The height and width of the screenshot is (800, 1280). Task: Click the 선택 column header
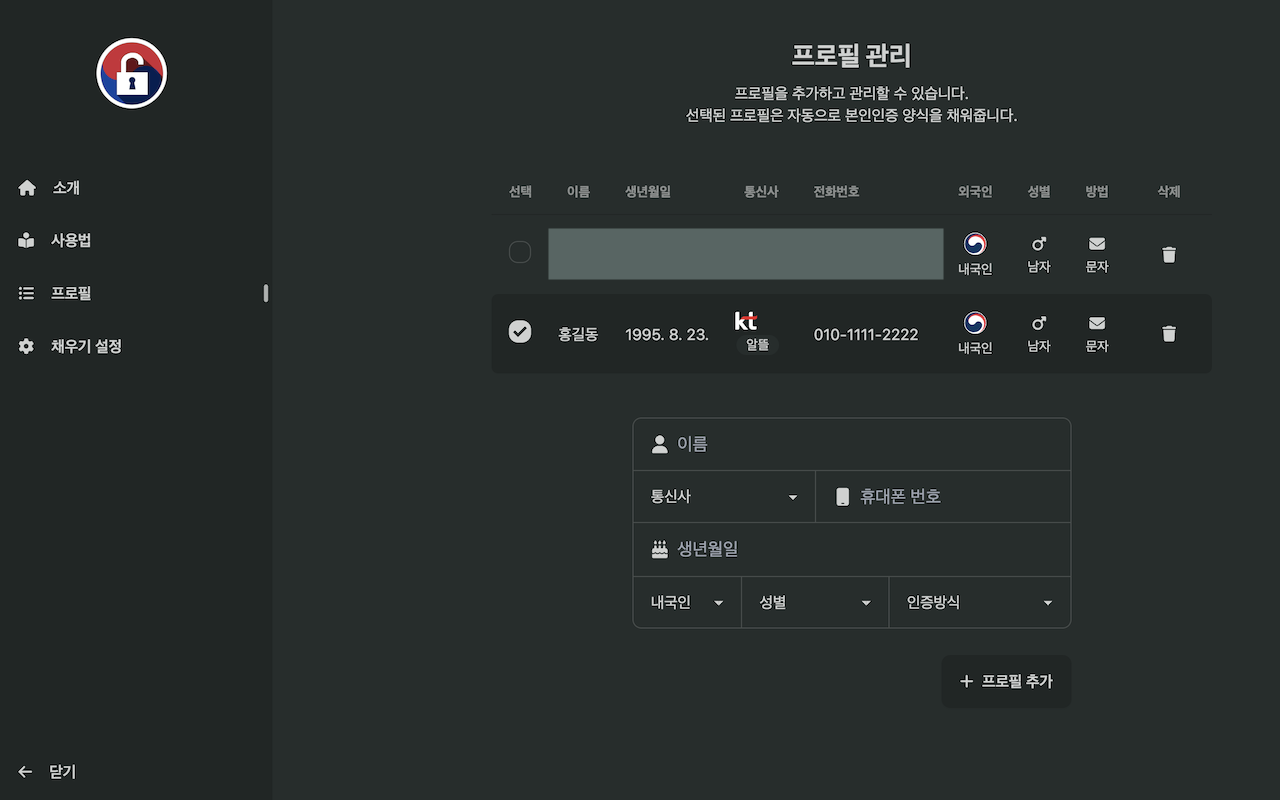520,192
